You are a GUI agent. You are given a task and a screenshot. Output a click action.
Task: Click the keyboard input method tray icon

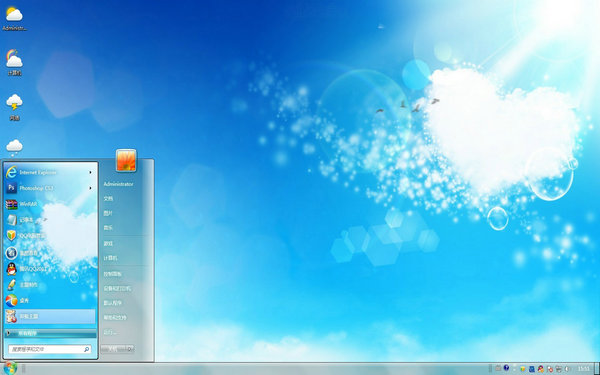click(498, 368)
